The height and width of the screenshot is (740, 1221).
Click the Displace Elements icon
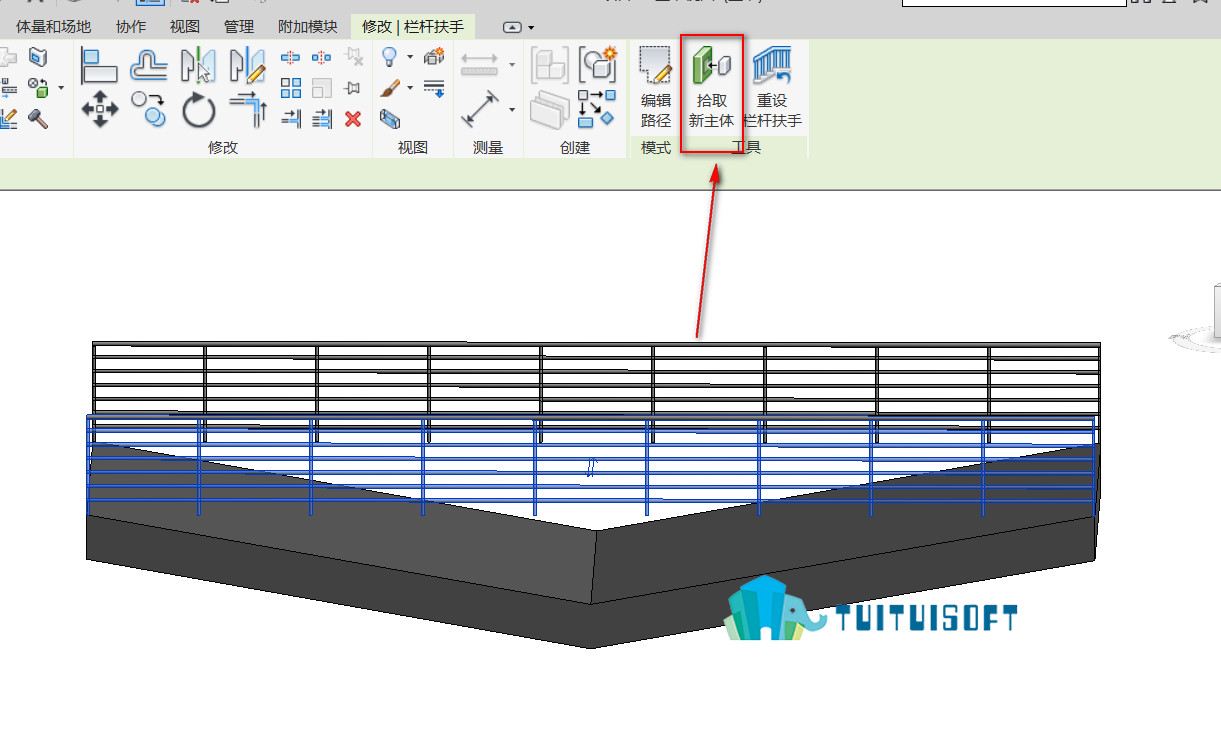(434, 58)
